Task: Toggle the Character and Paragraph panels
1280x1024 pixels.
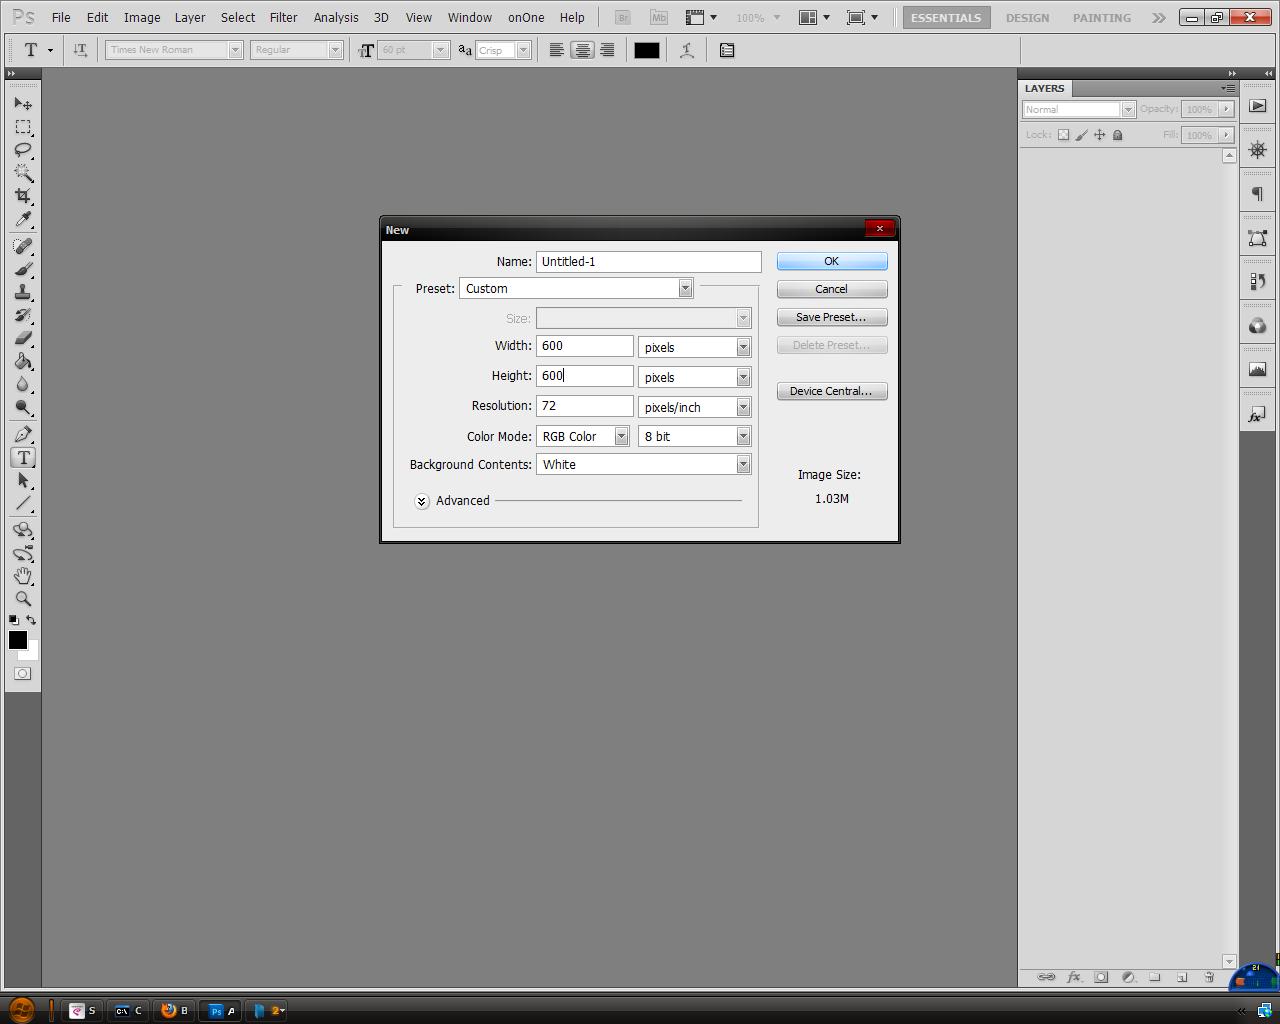Action: (x=727, y=50)
